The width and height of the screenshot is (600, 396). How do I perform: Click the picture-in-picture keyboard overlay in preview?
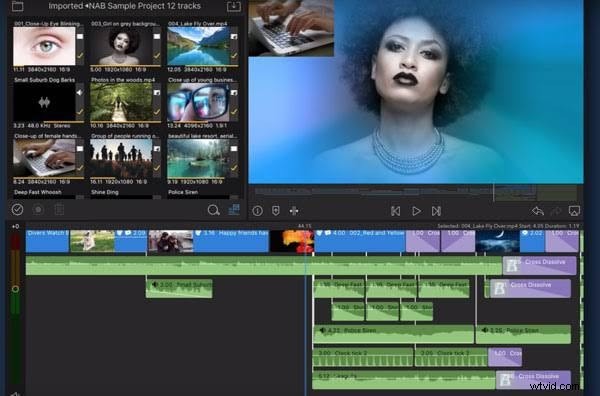[x=291, y=28]
